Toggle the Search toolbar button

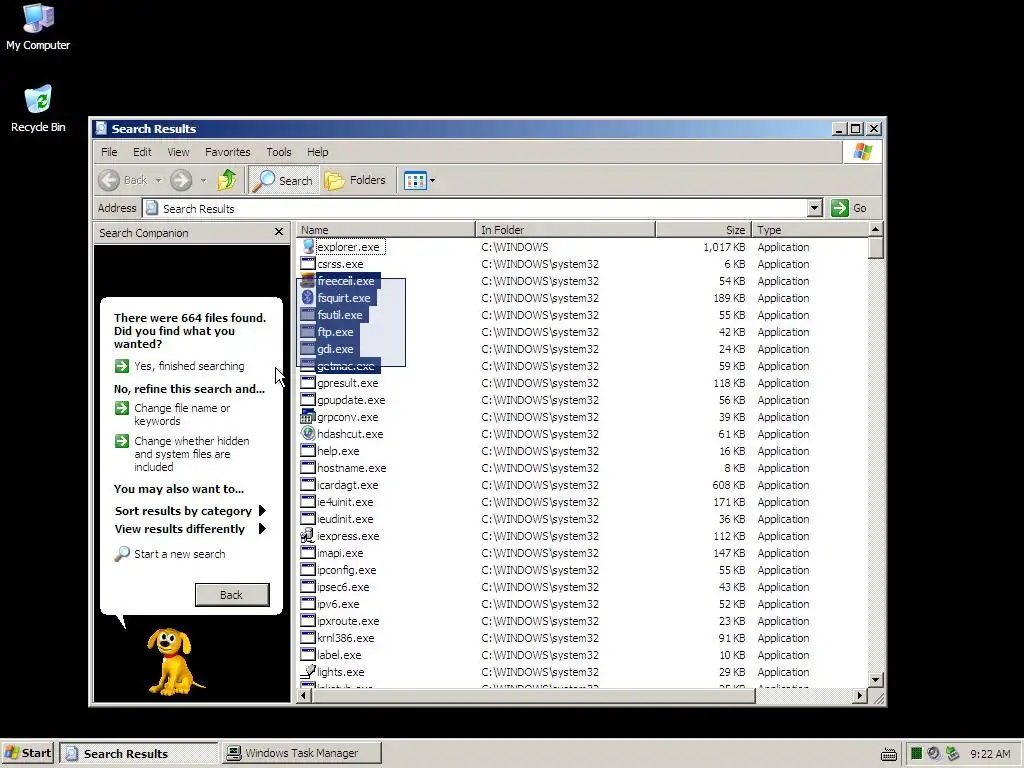tap(283, 180)
